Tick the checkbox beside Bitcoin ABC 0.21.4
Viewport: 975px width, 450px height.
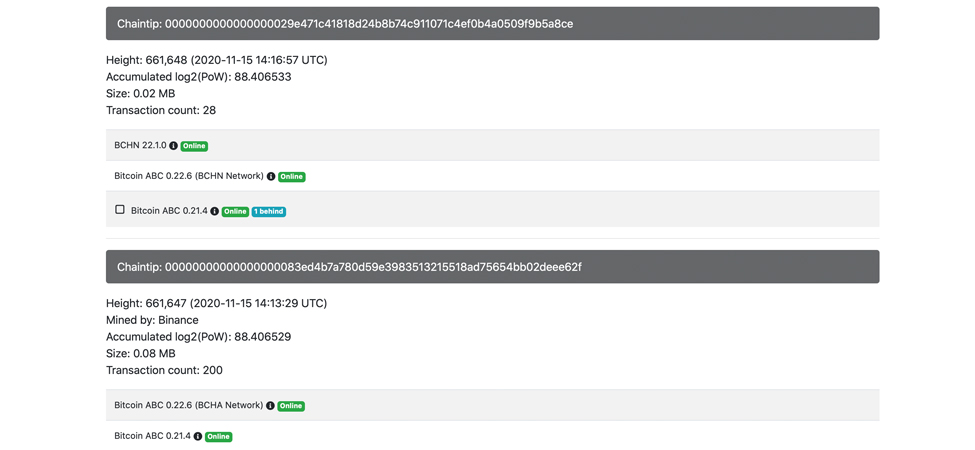tap(120, 210)
